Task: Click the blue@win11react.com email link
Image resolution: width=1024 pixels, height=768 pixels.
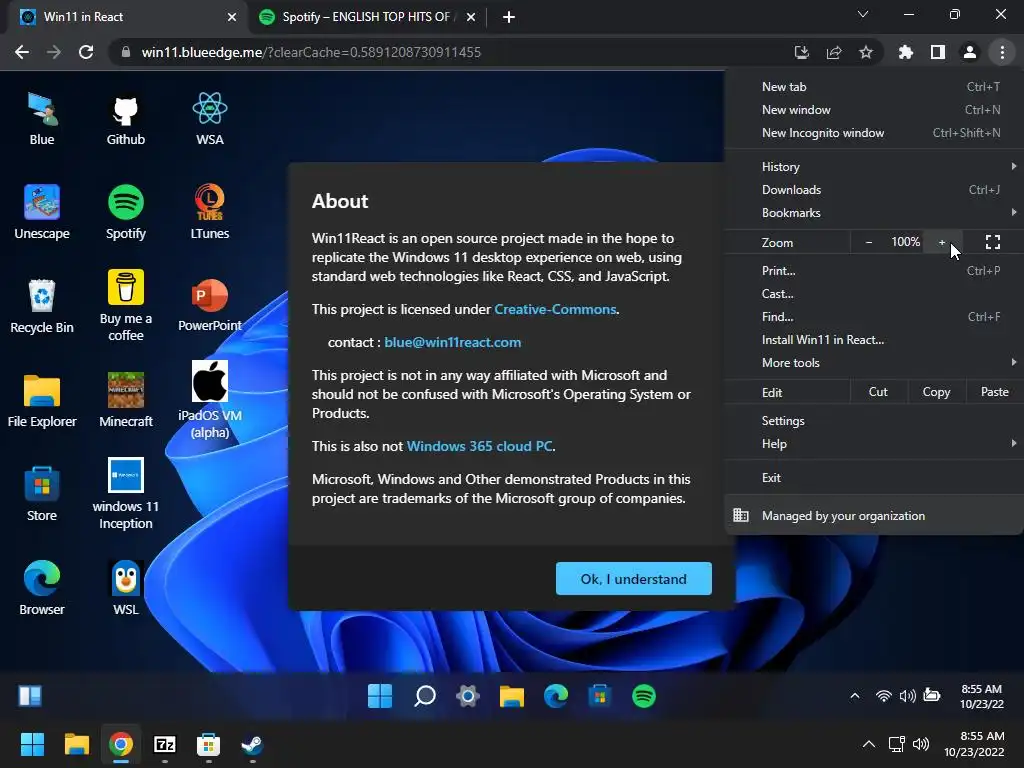Action: [453, 342]
